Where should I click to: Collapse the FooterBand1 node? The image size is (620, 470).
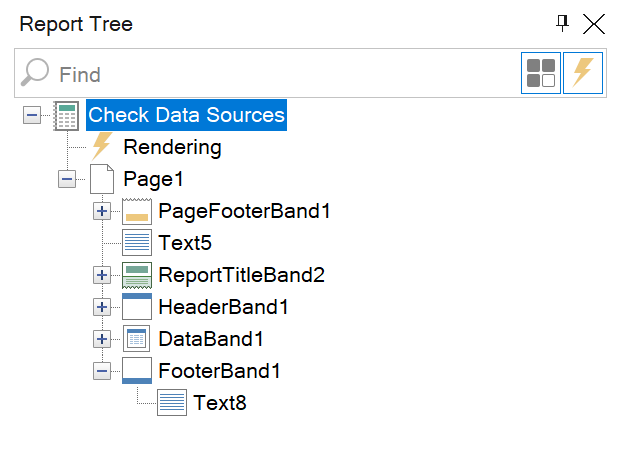102,371
